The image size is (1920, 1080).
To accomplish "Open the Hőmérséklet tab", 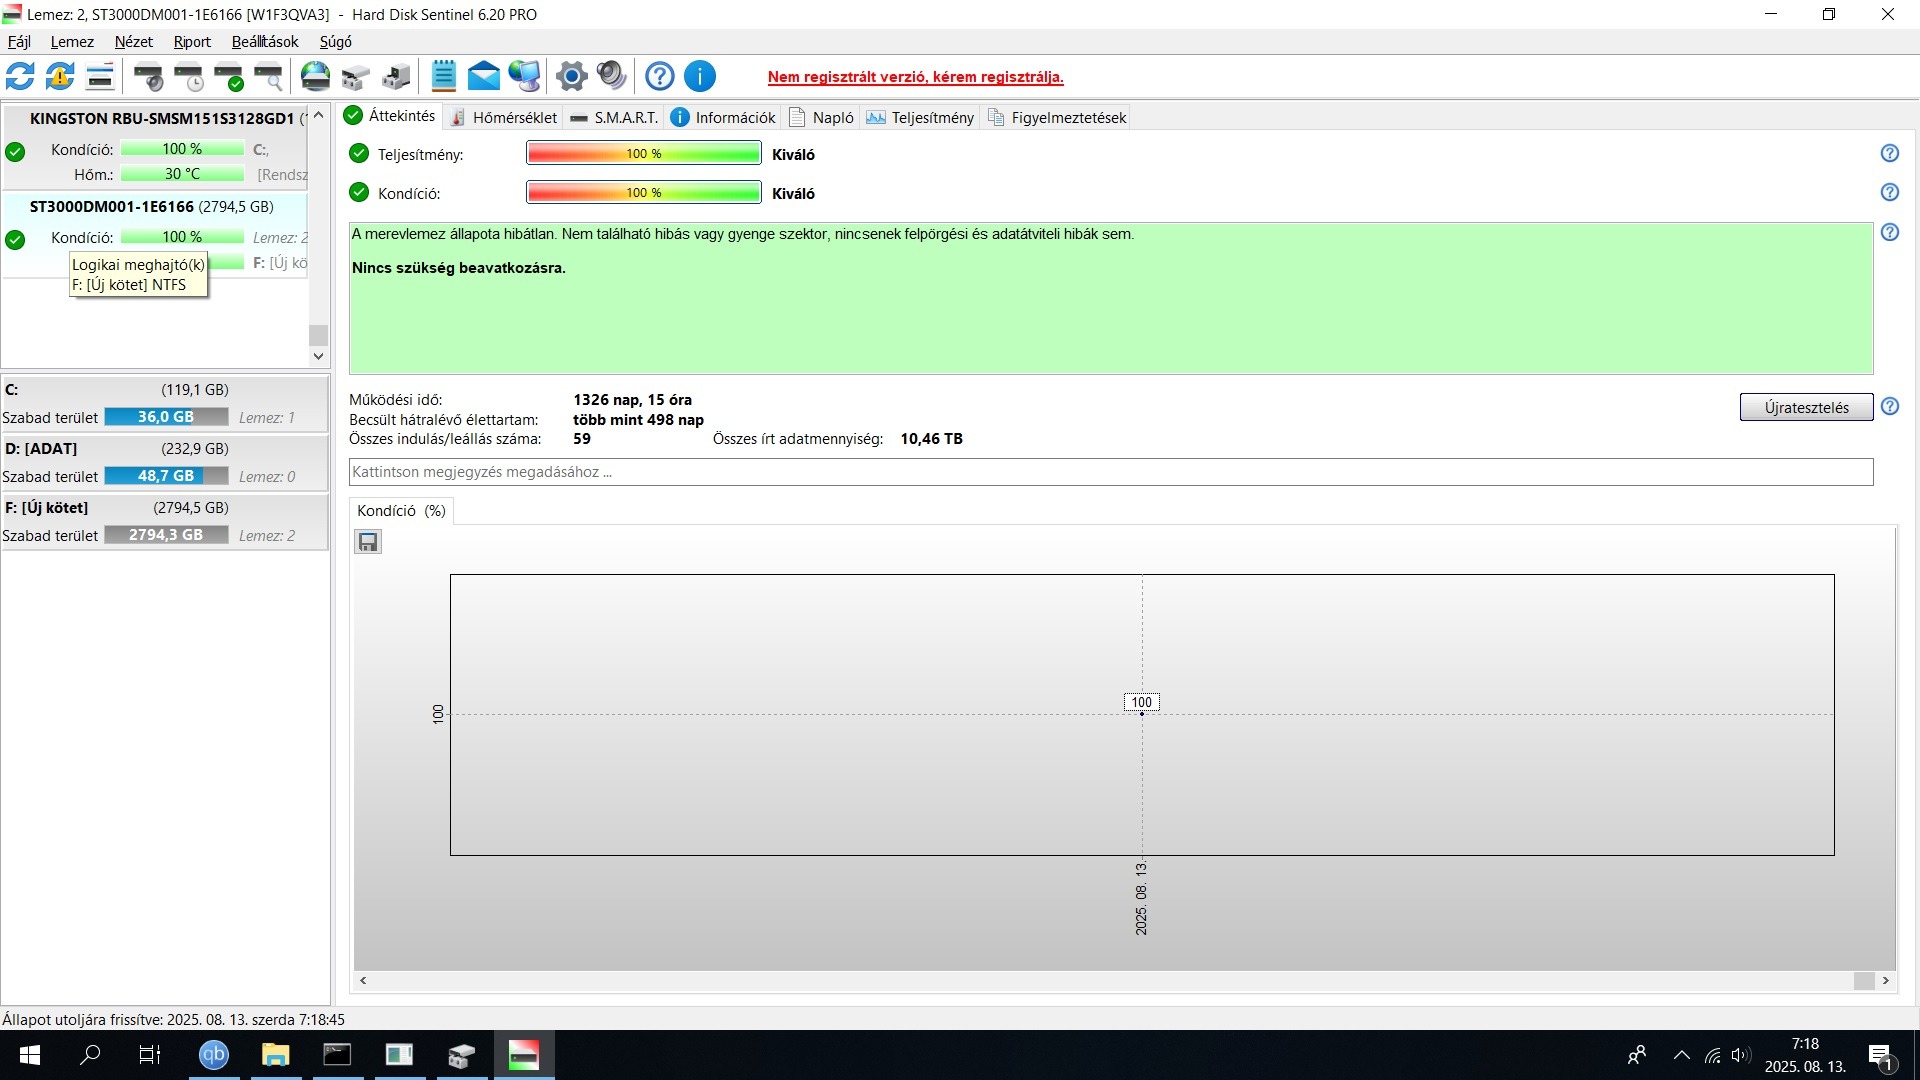I will [503, 118].
